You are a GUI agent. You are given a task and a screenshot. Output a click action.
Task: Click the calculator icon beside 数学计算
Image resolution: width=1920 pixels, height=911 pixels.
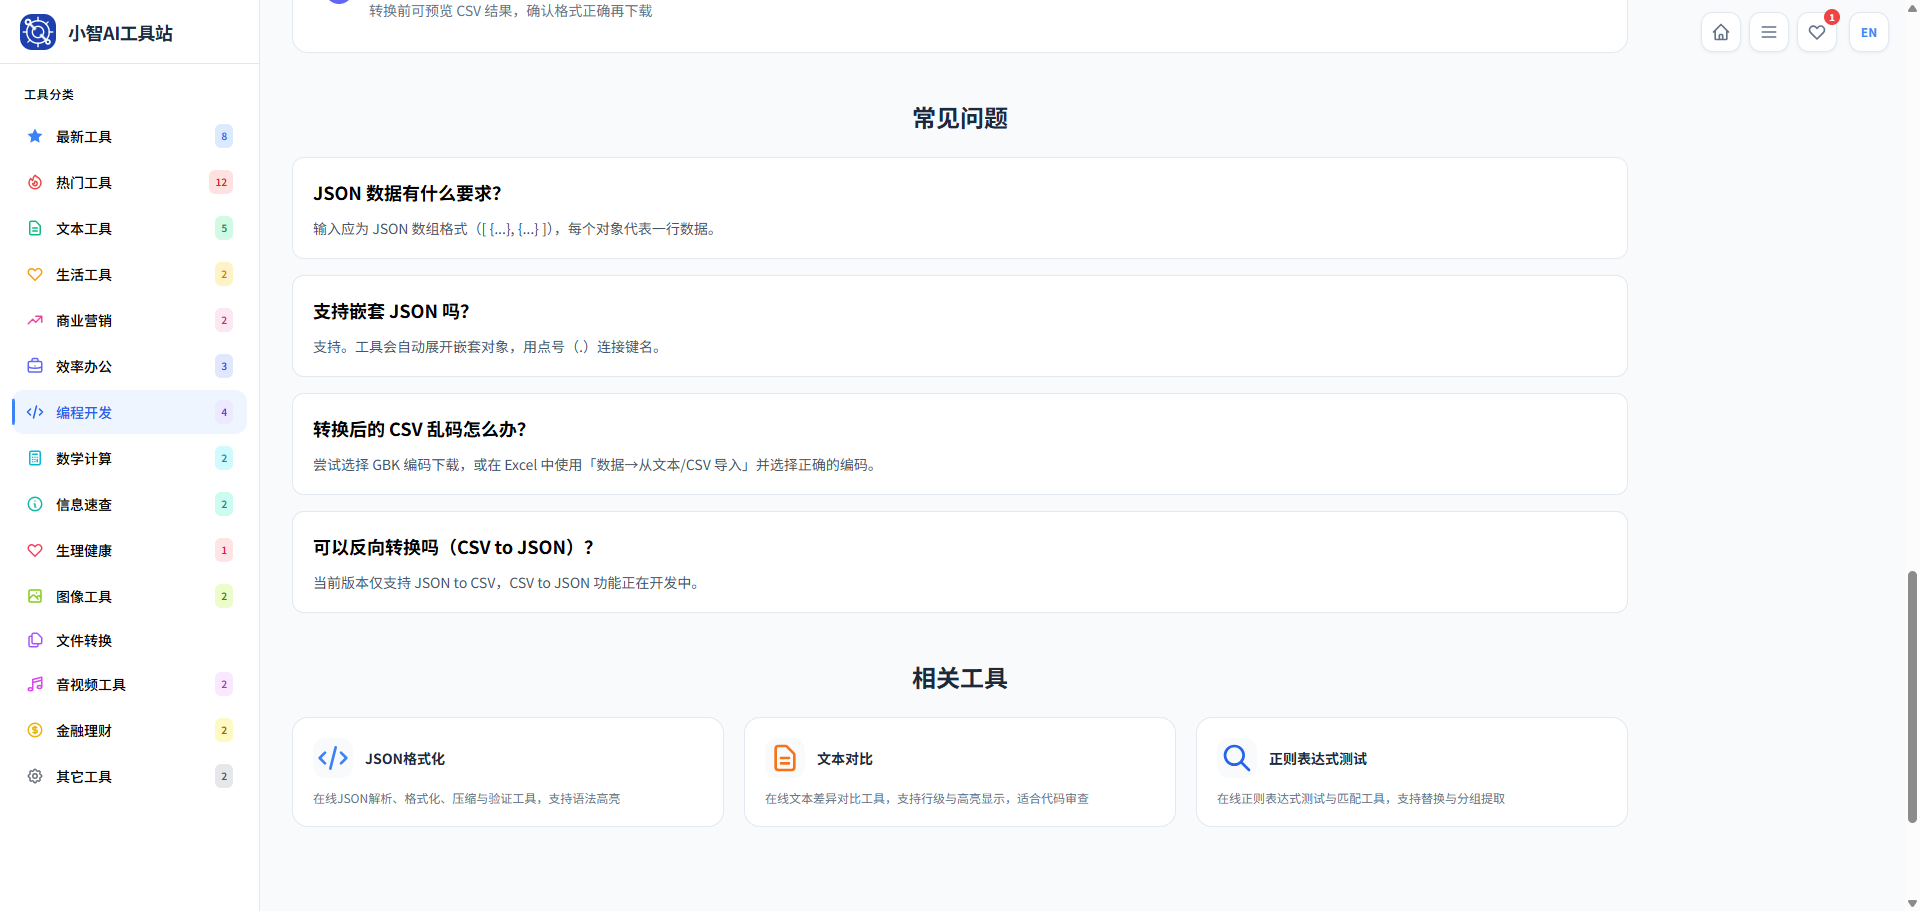(x=35, y=458)
